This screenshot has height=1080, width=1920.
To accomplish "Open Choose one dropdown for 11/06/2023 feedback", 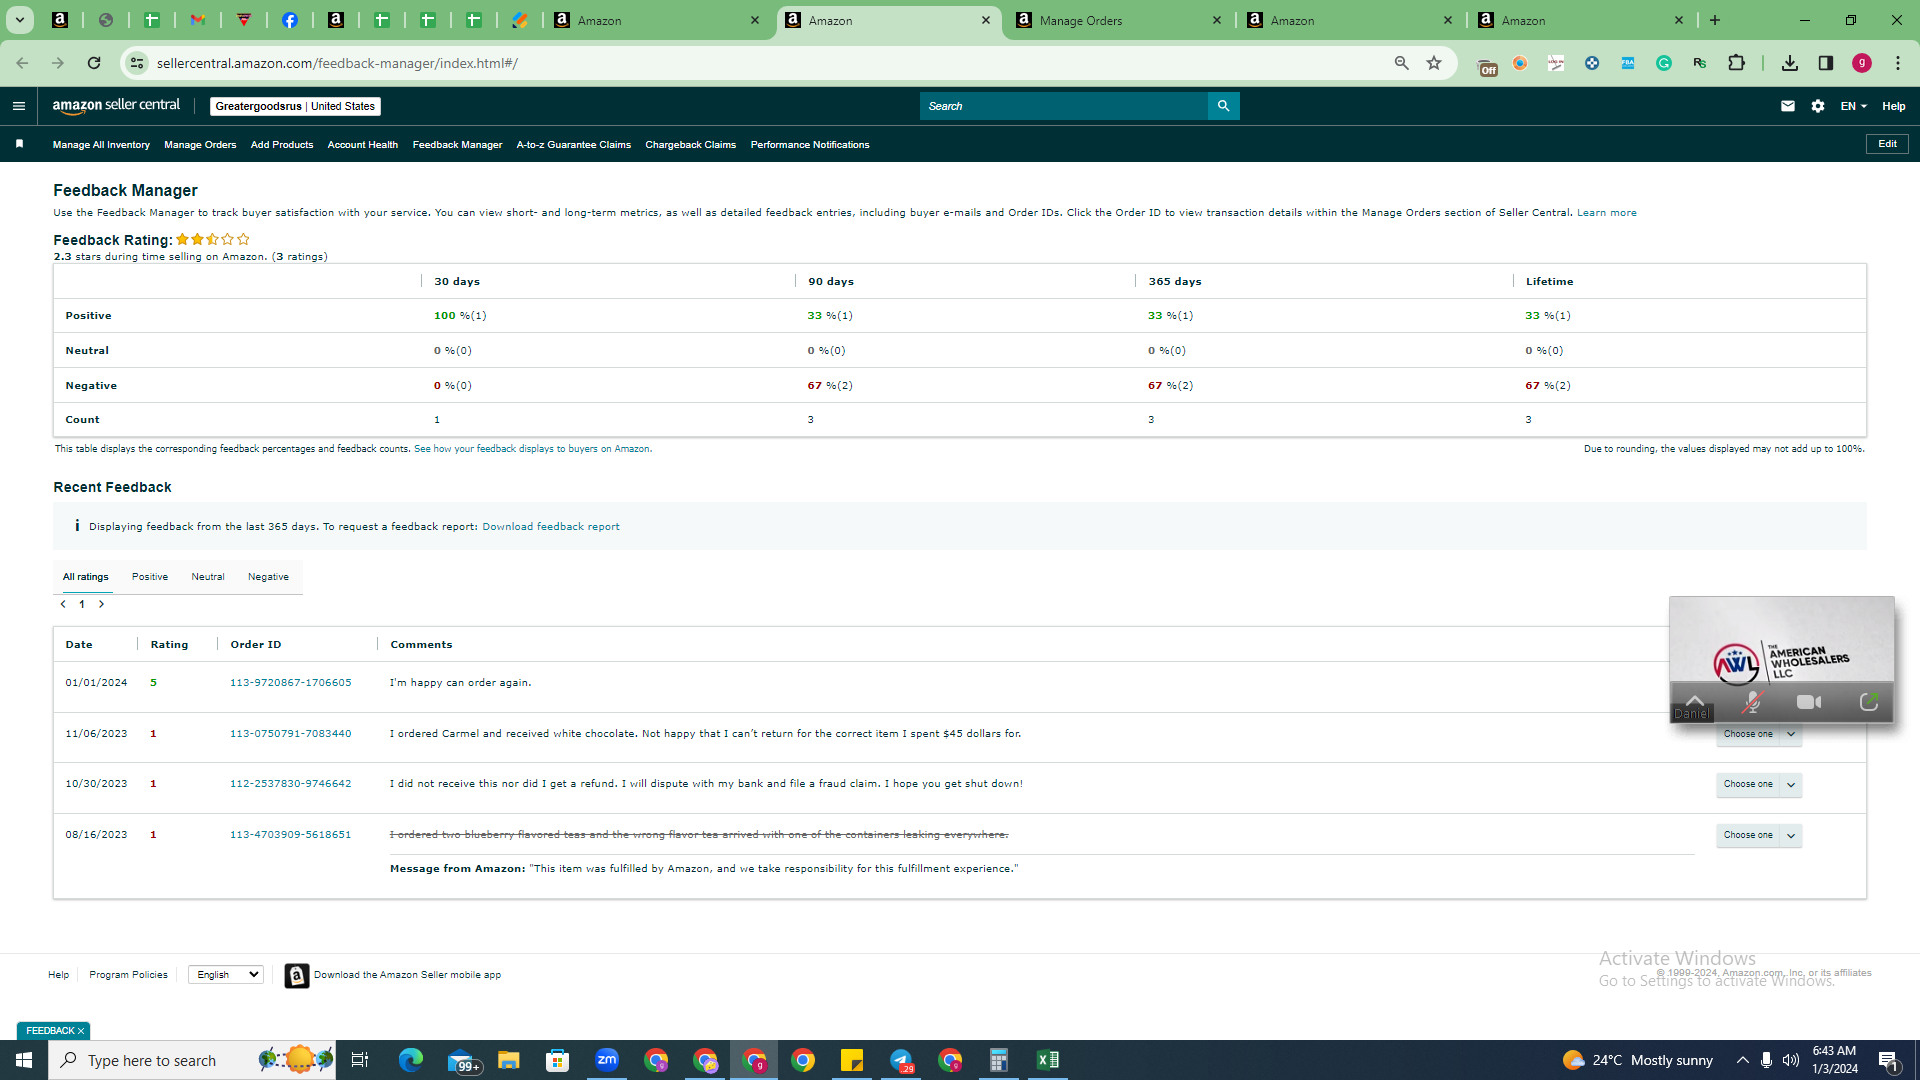I will pos(1759,734).
